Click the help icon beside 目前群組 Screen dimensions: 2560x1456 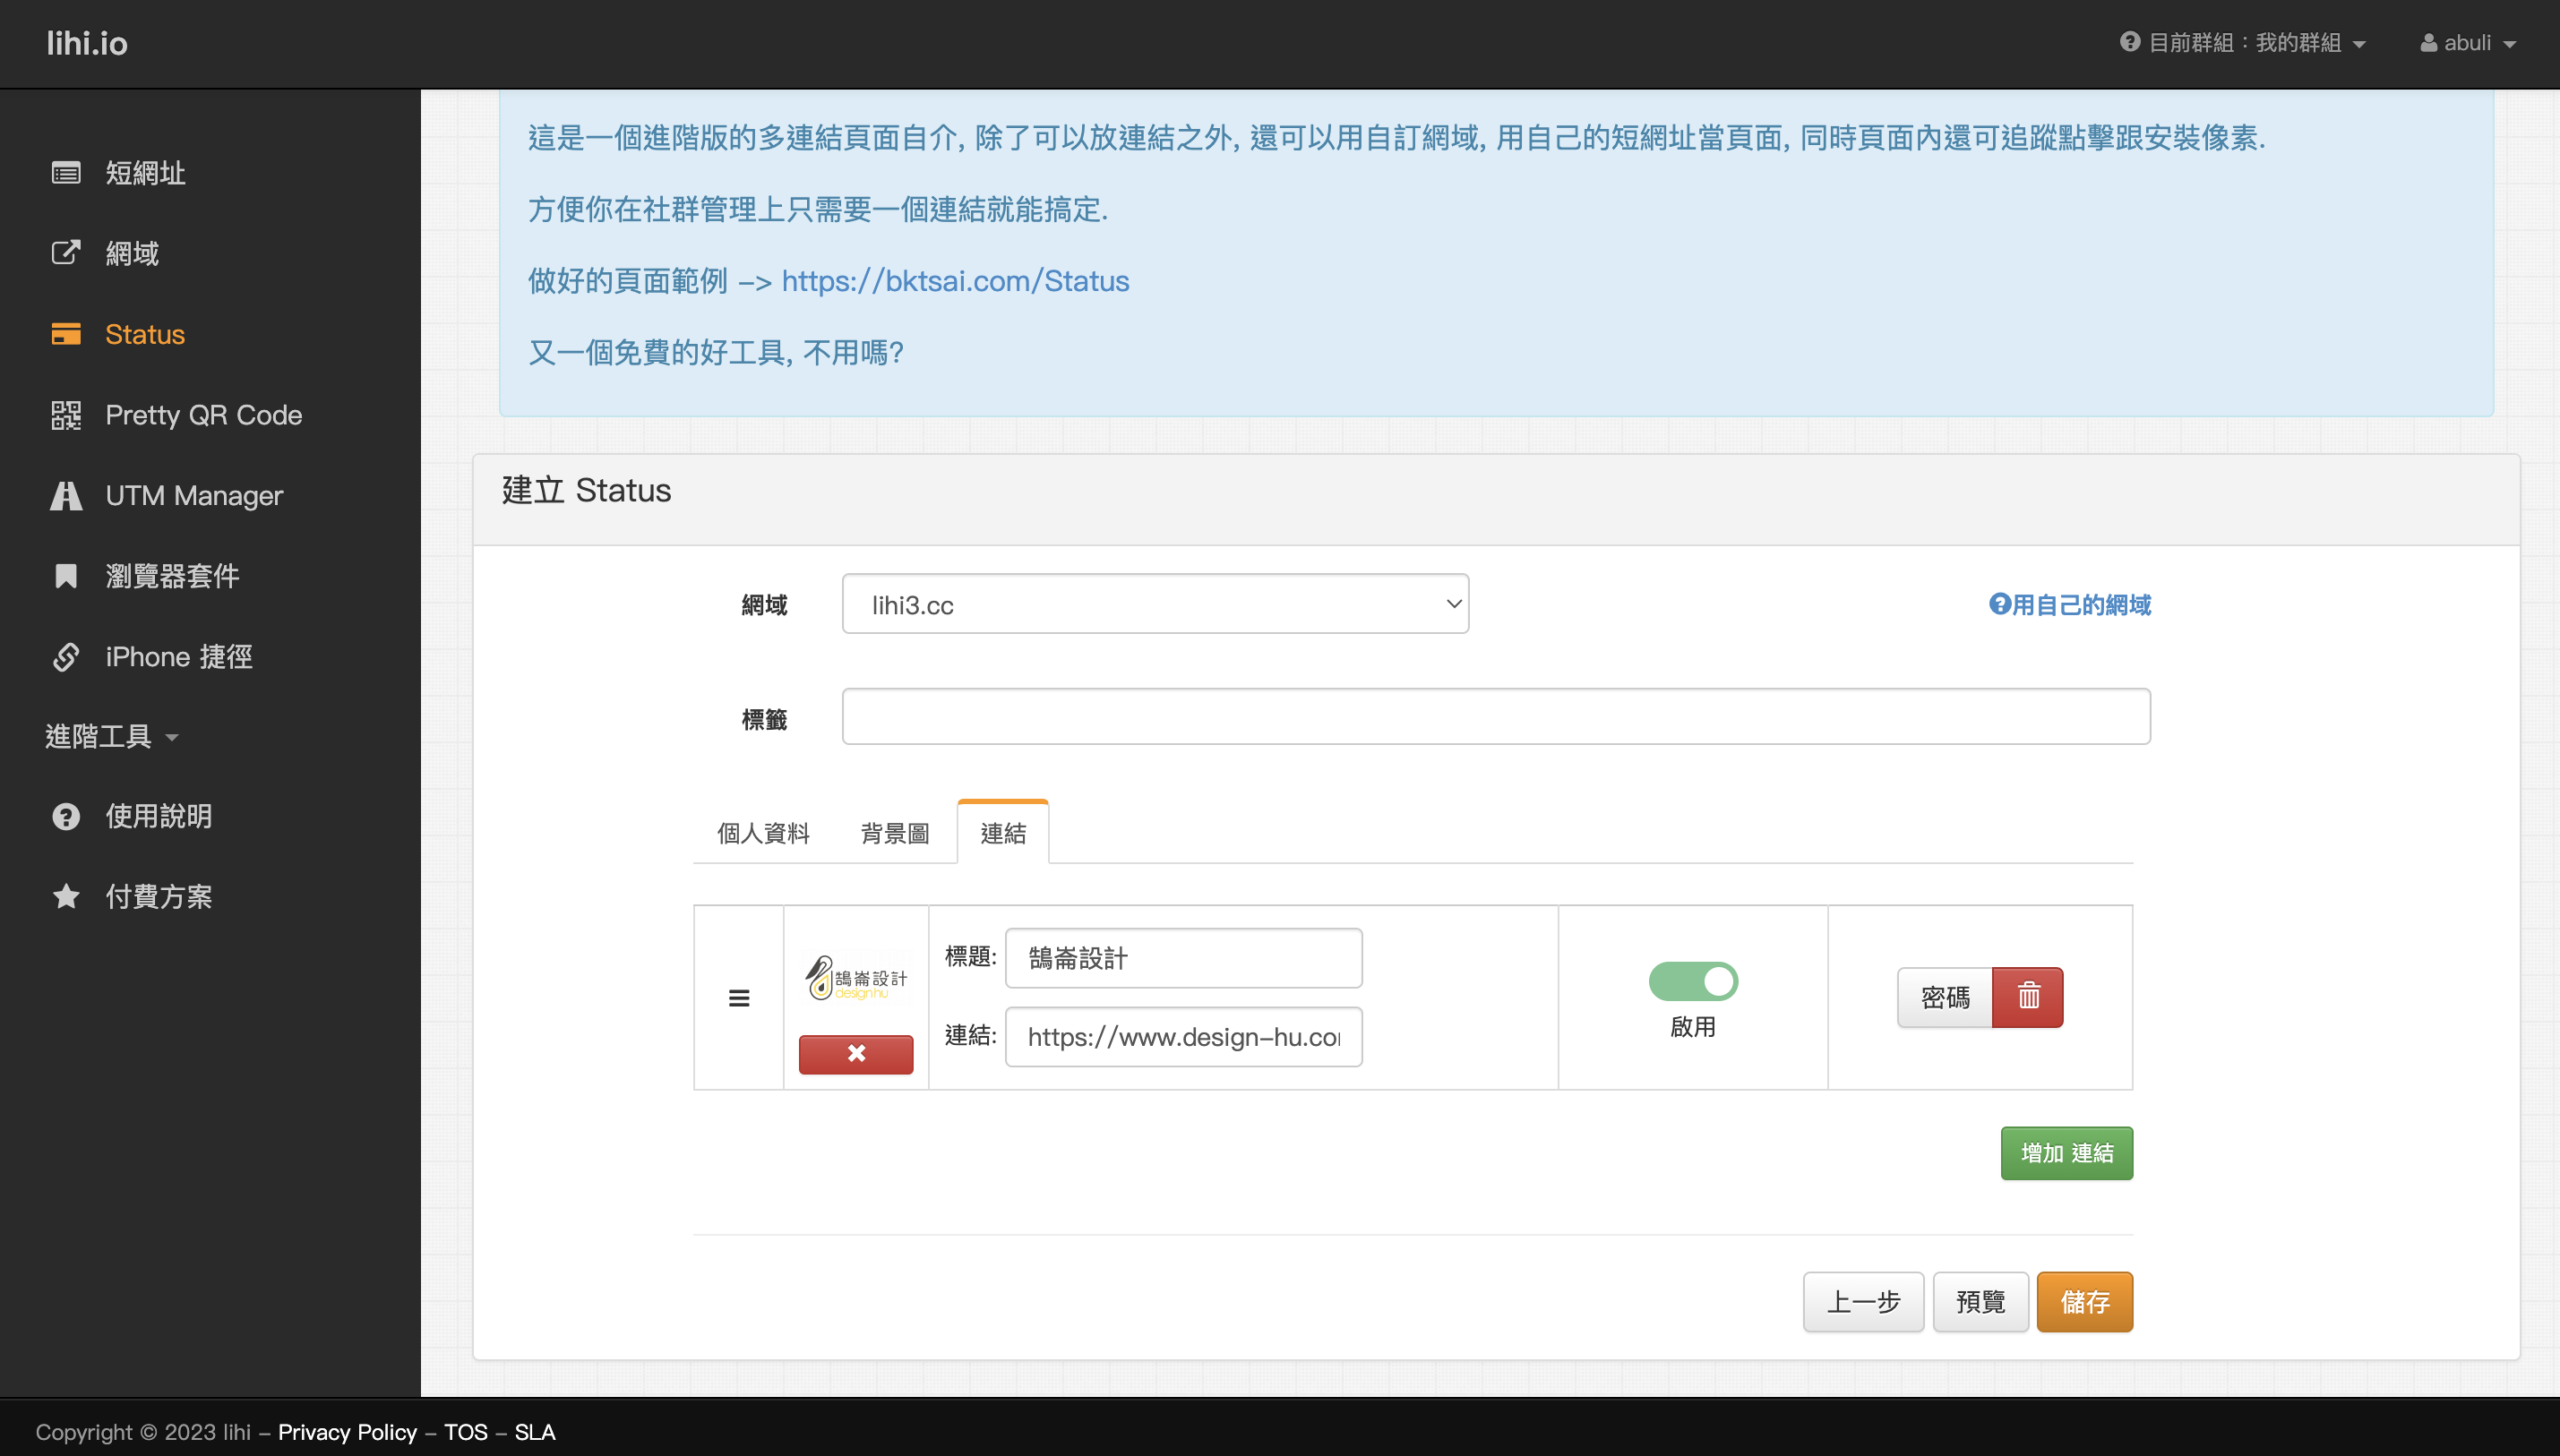coord(2130,42)
